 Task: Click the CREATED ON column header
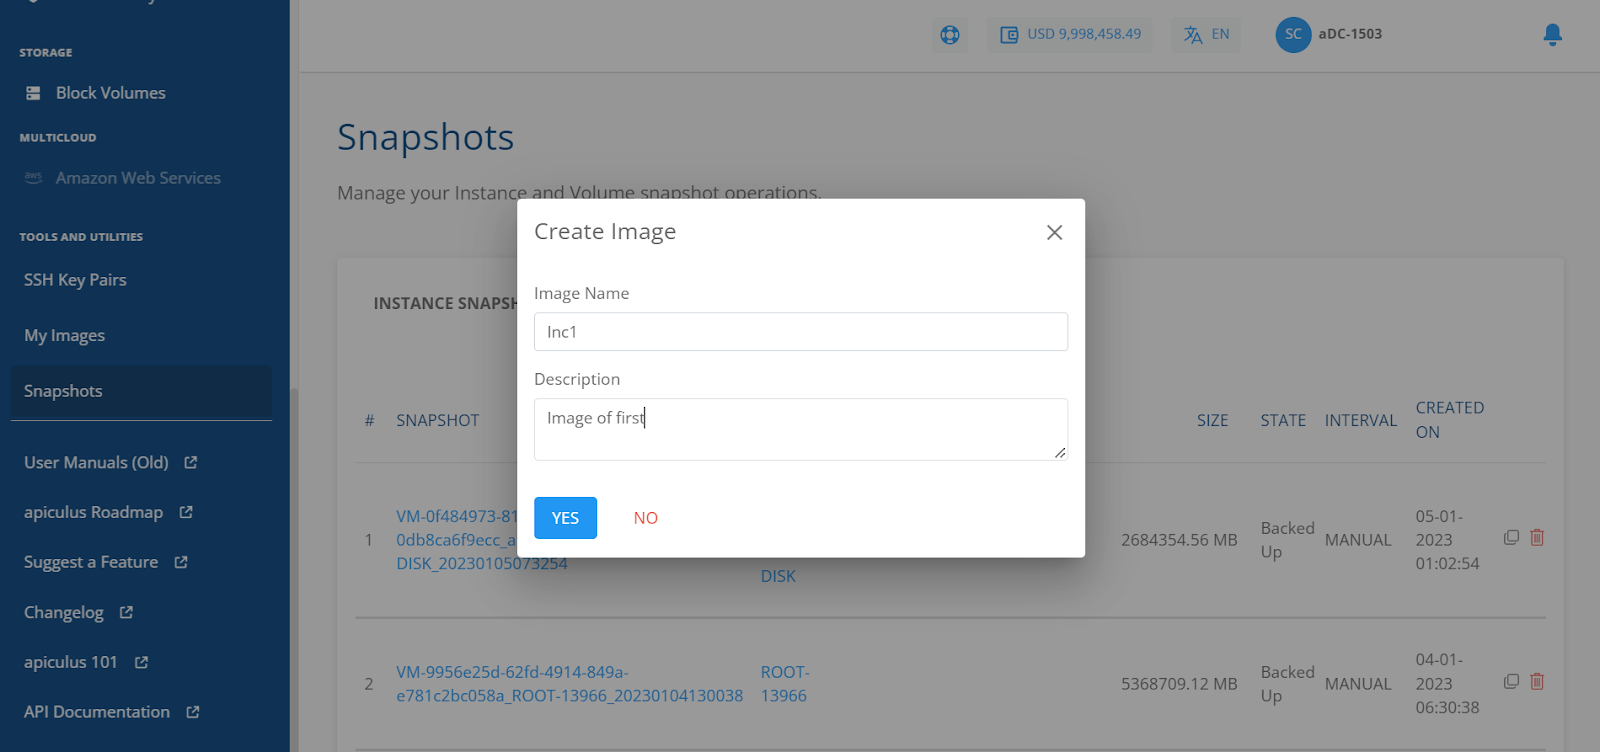[1449, 420]
